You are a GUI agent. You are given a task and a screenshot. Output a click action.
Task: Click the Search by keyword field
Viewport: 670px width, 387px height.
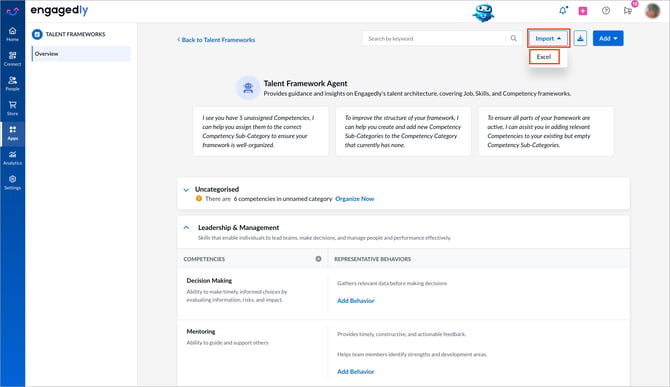click(434, 38)
